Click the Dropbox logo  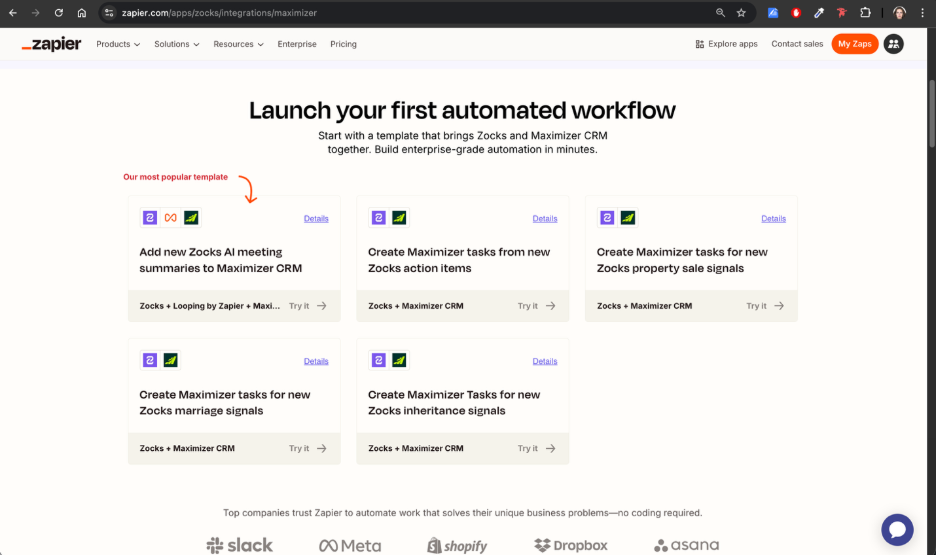click(571, 545)
